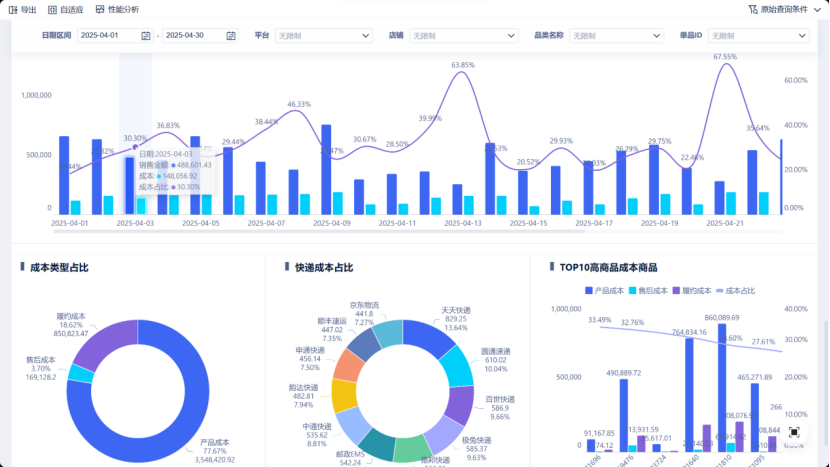Click the 860,089.69 bar label
Image resolution: width=830 pixels, height=467 pixels.
click(x=721, y=318)
